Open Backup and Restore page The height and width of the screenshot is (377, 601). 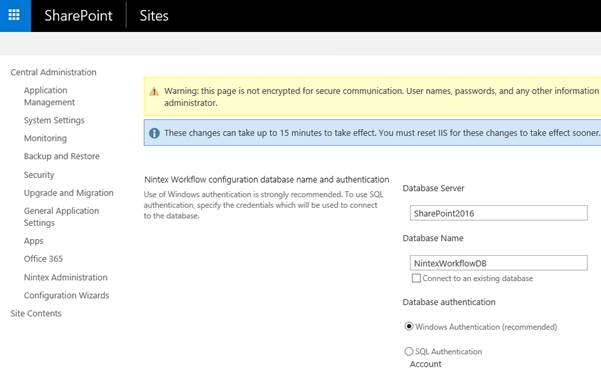[x=62, y=156]
